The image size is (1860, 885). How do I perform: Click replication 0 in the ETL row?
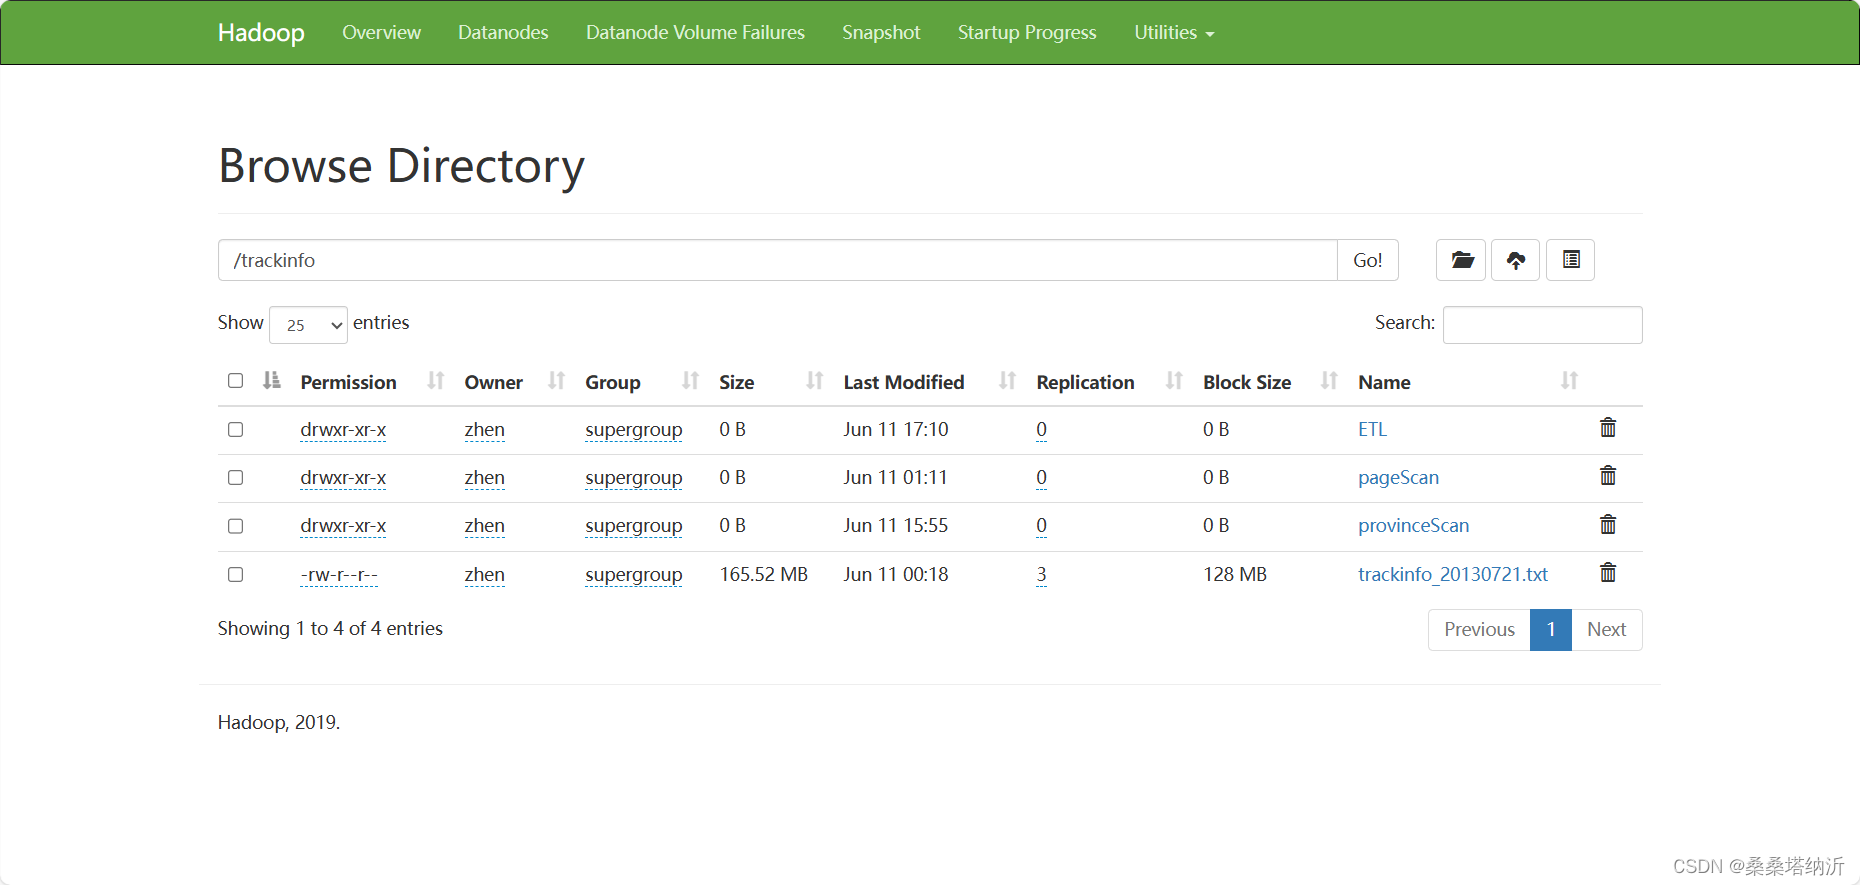pos(1041,429)
